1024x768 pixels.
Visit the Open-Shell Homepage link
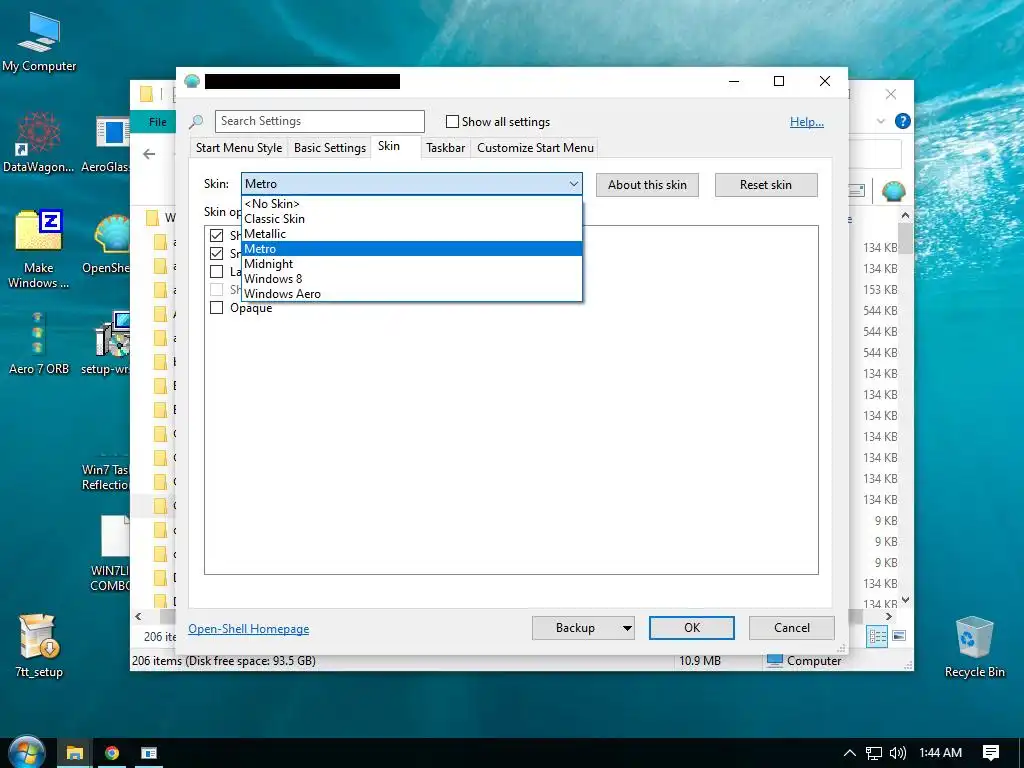(249, 629)
